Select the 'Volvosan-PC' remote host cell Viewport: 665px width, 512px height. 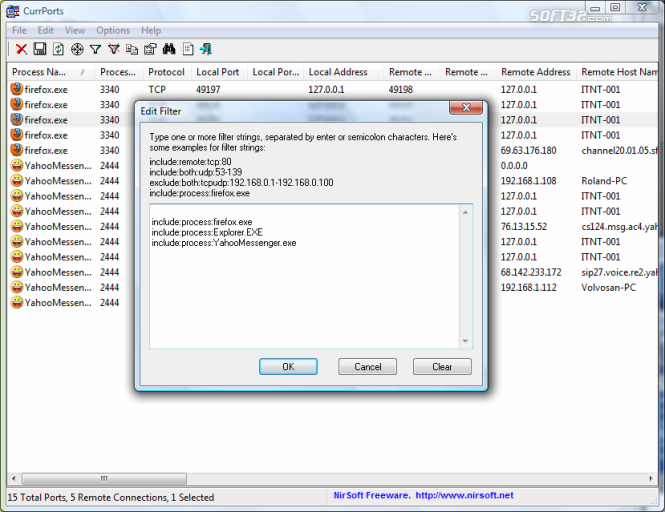pyautogui.click(x=608, y=288)
